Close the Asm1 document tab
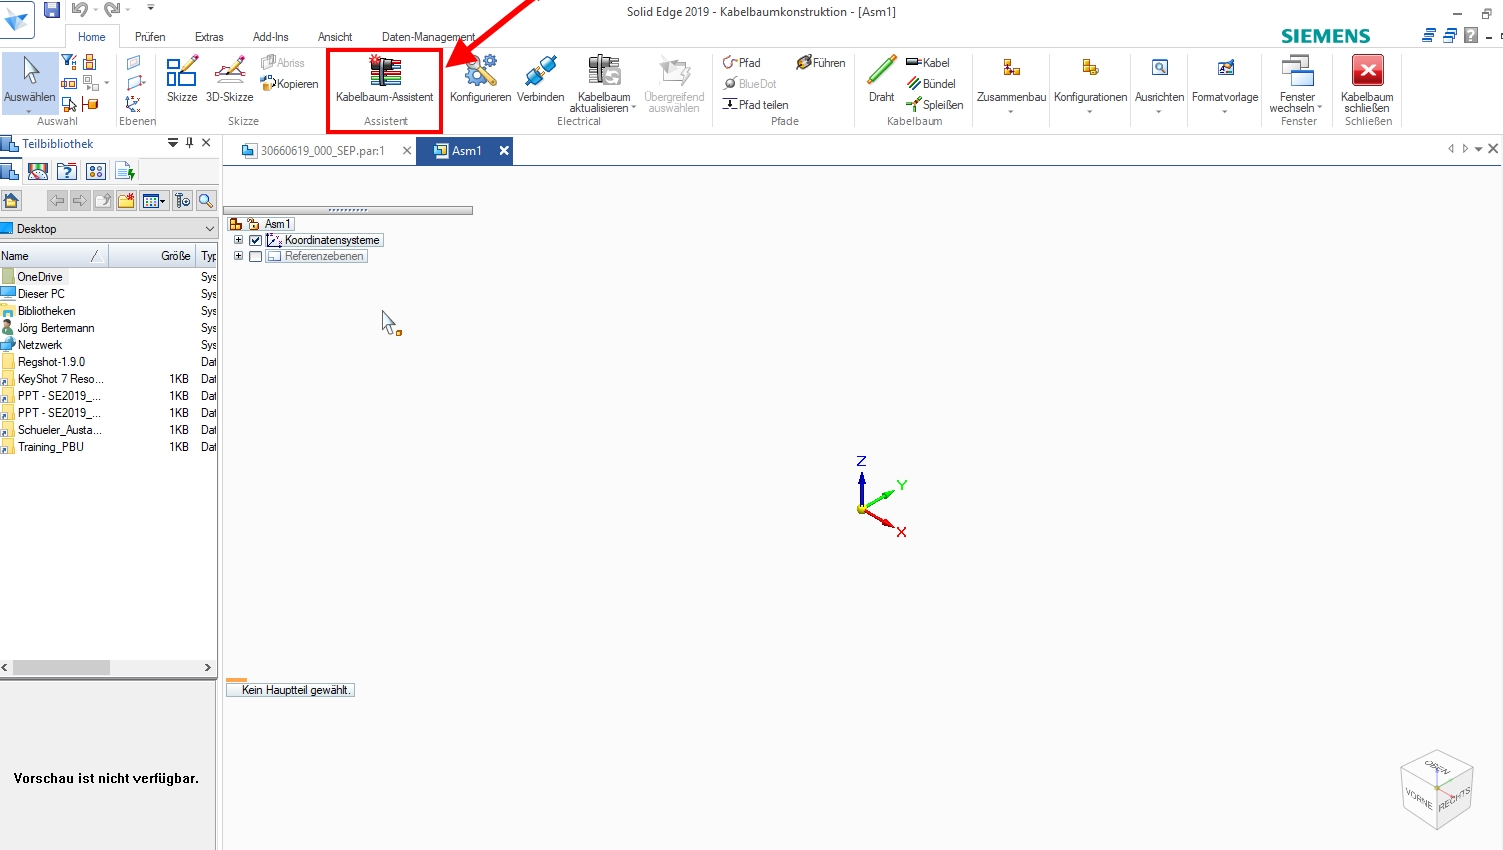This screenshot has width=1503, height=850. 504,151
